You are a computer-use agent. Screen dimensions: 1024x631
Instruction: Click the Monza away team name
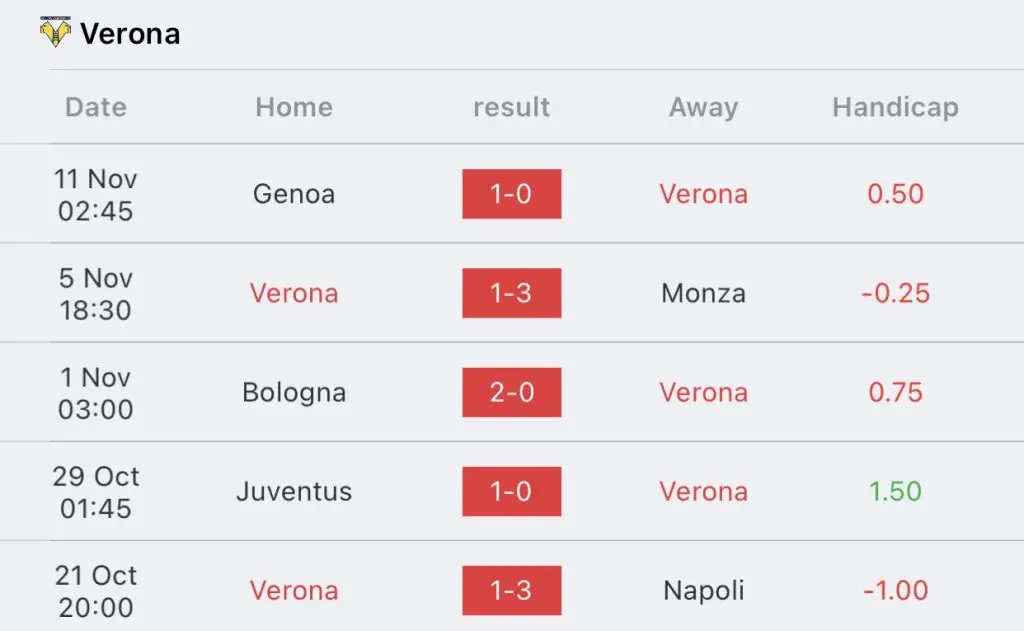703,293
